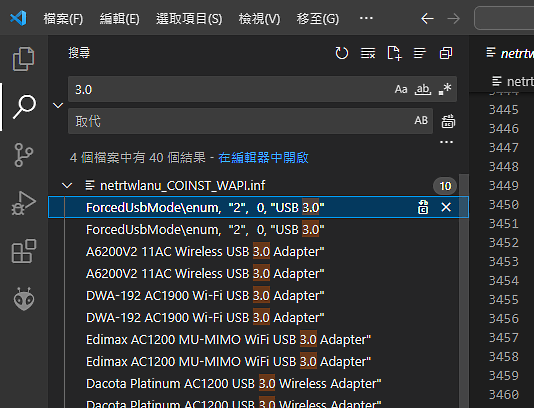
Task: Click the command center search box in title bar
Action: click(x=504, y=18)
